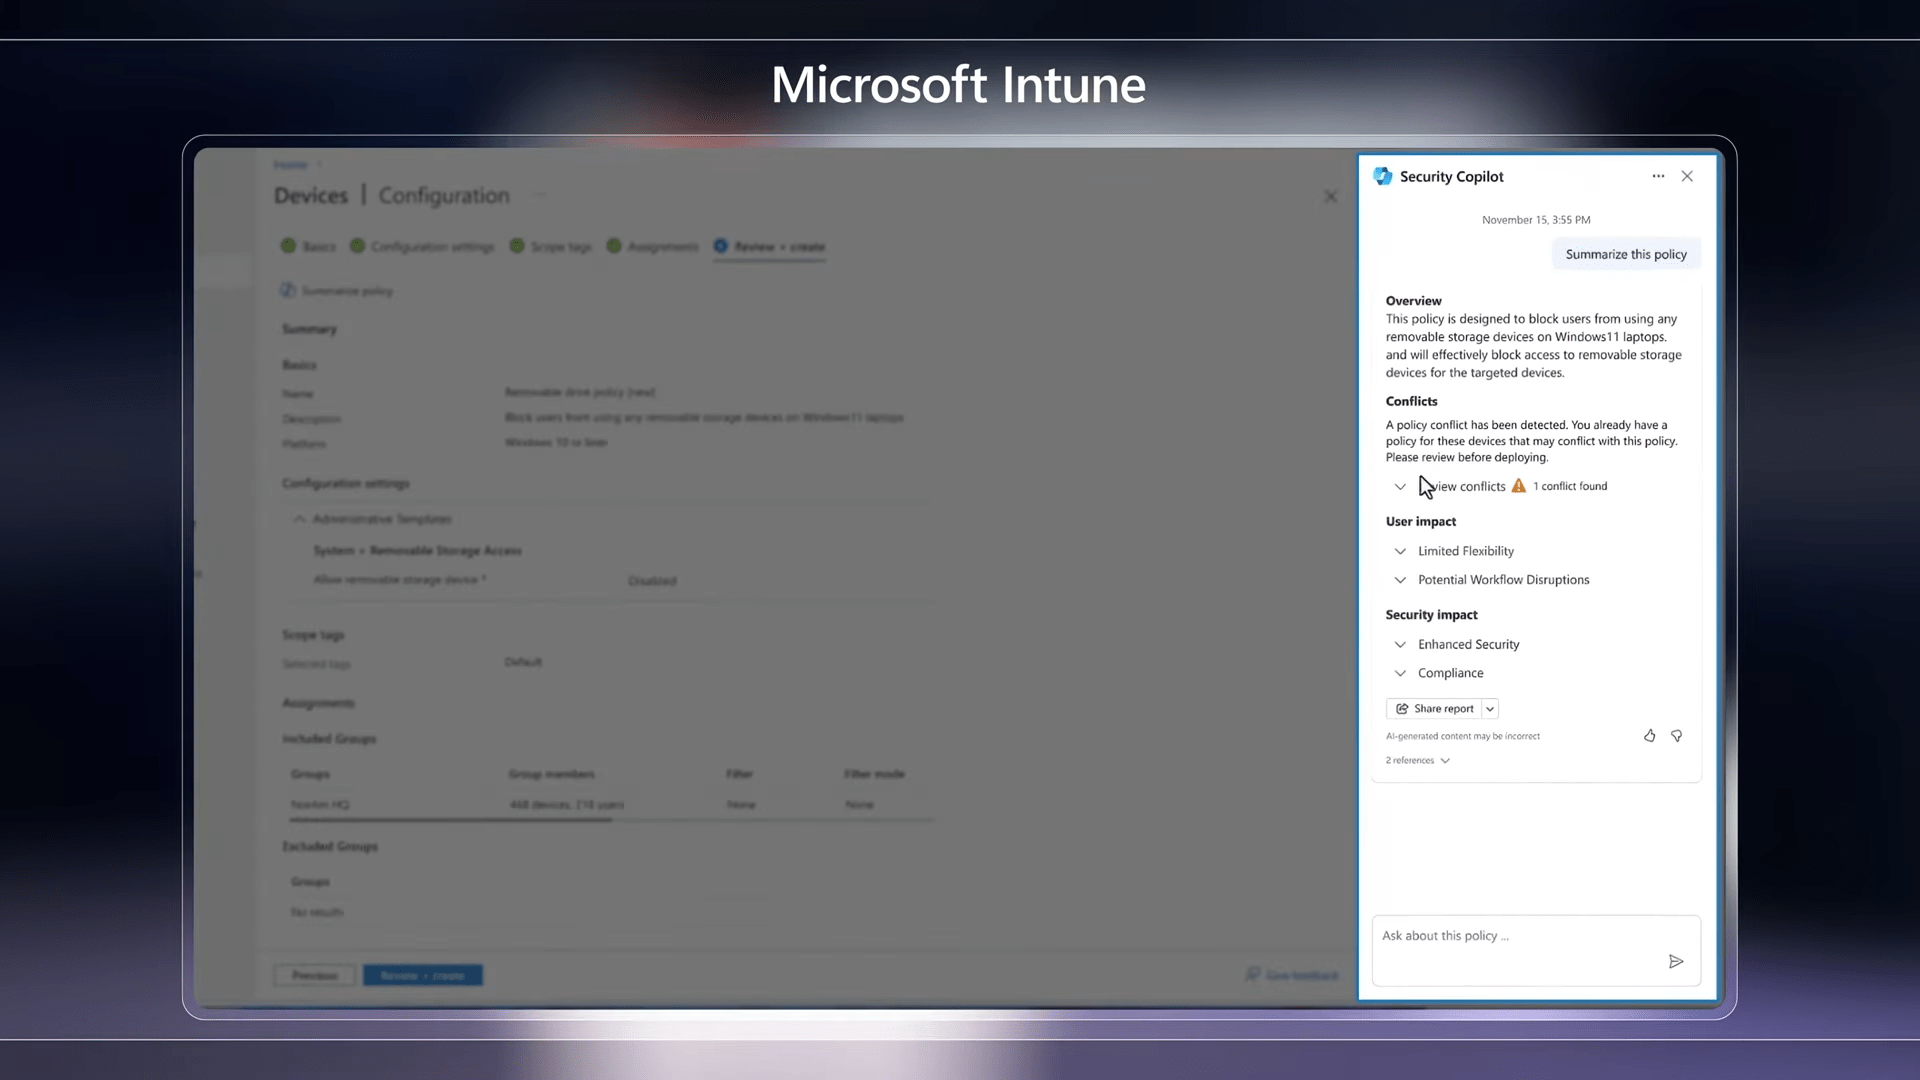This screenshot has width=1920, height=1080.
Task: Click the send message arrow icon
Action: [1676, 961]
